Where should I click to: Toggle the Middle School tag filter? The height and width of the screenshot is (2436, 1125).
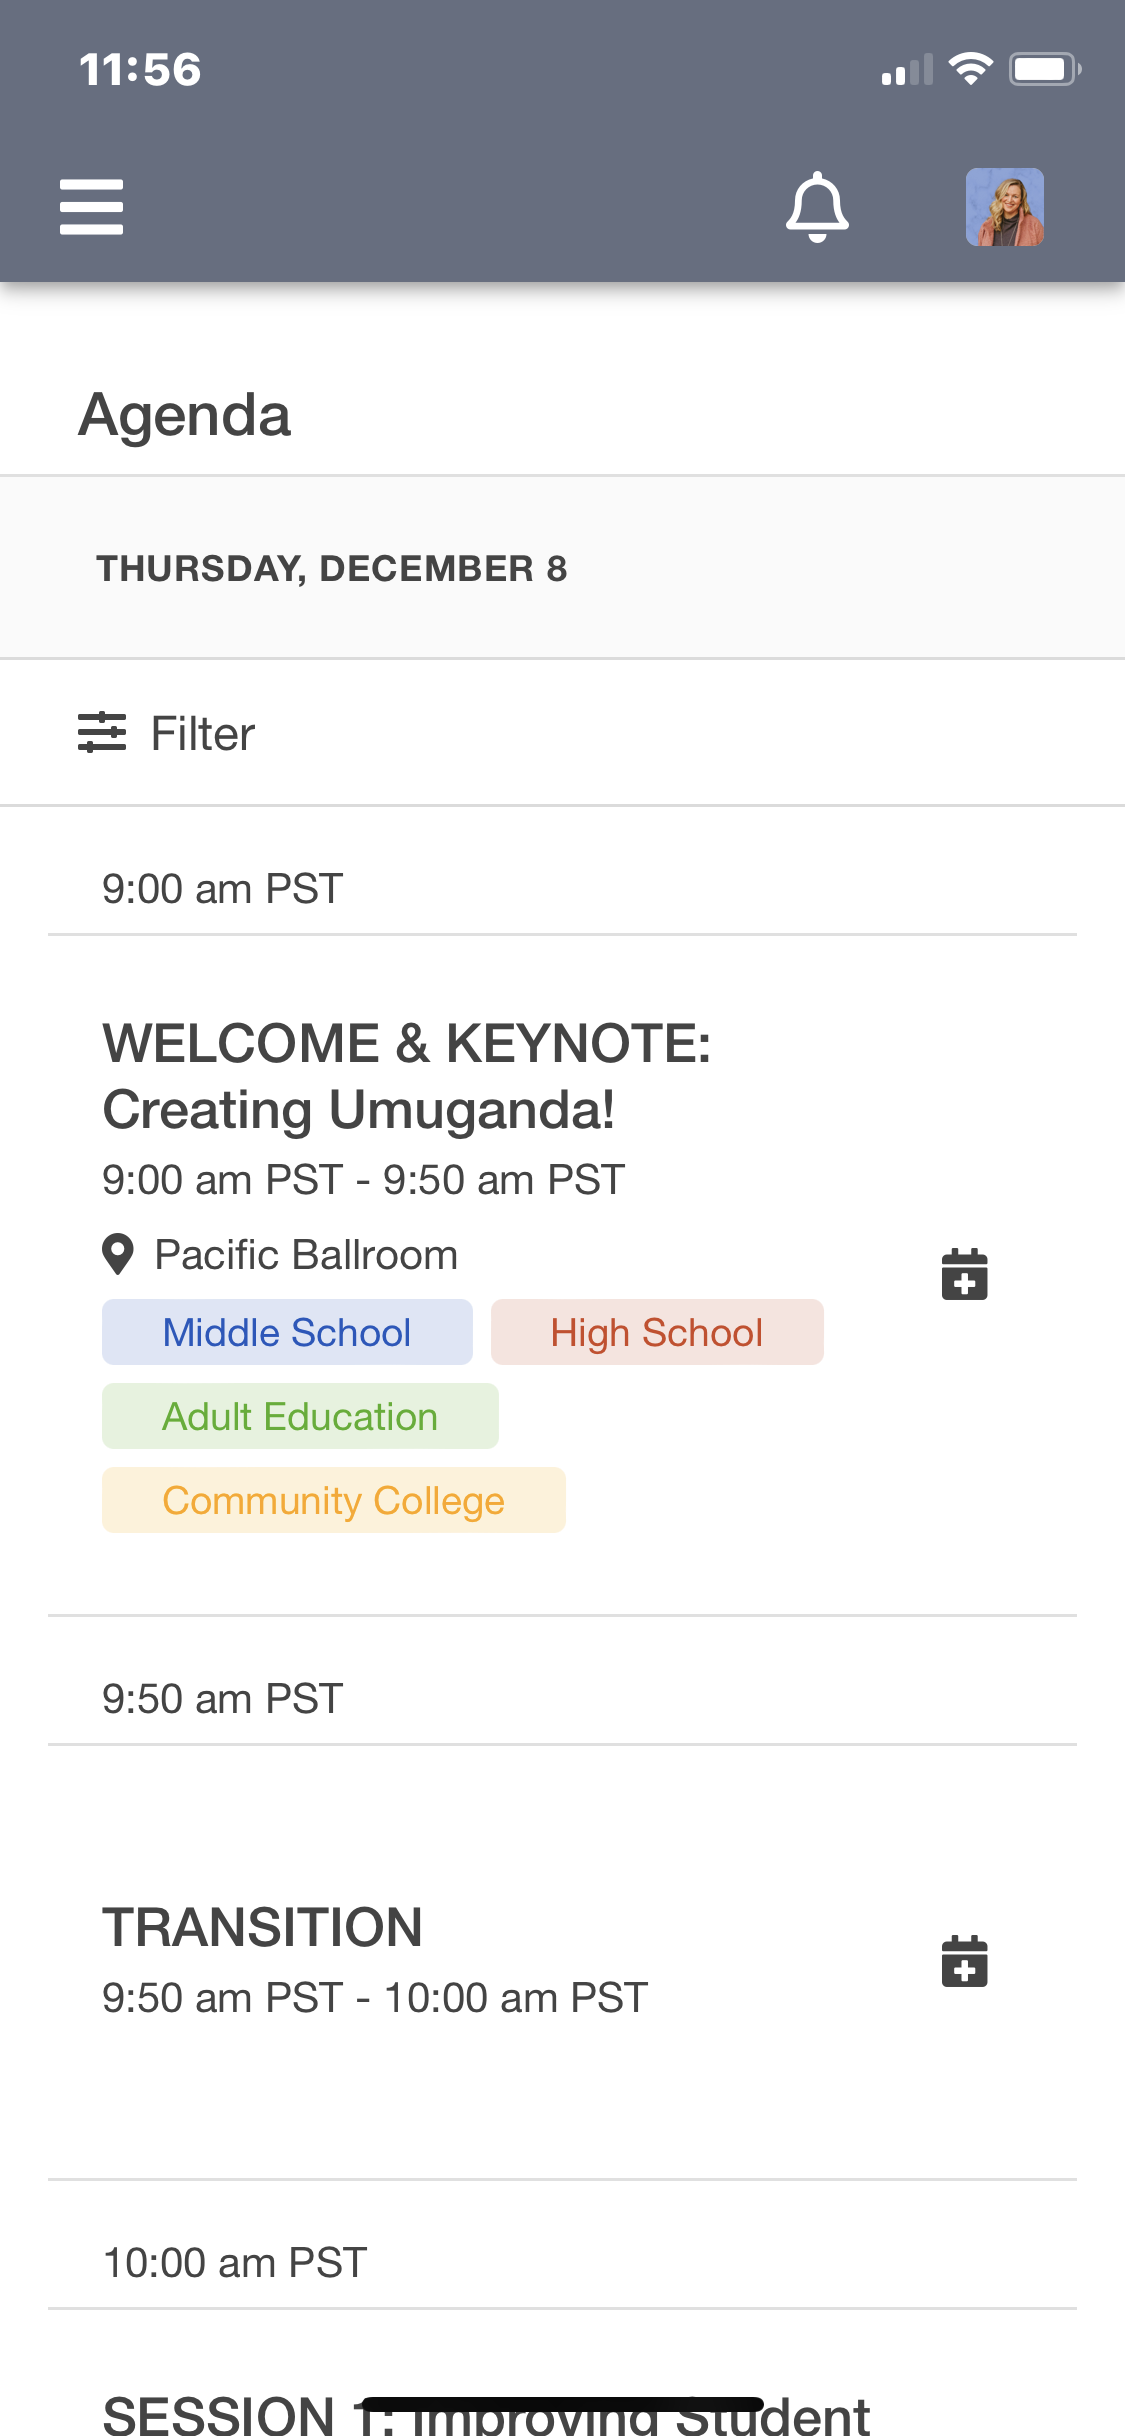tap(286, 1331)
